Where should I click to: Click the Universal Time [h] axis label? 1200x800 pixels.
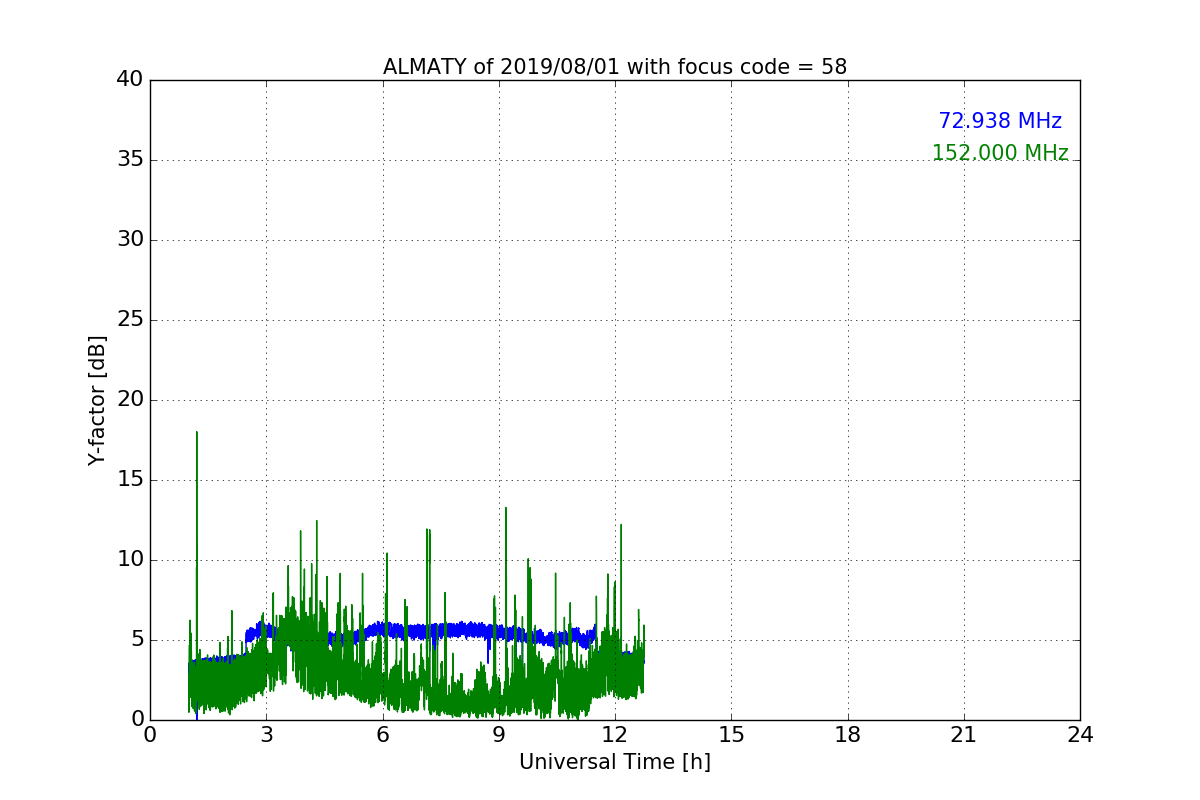[x=615, y=762]
